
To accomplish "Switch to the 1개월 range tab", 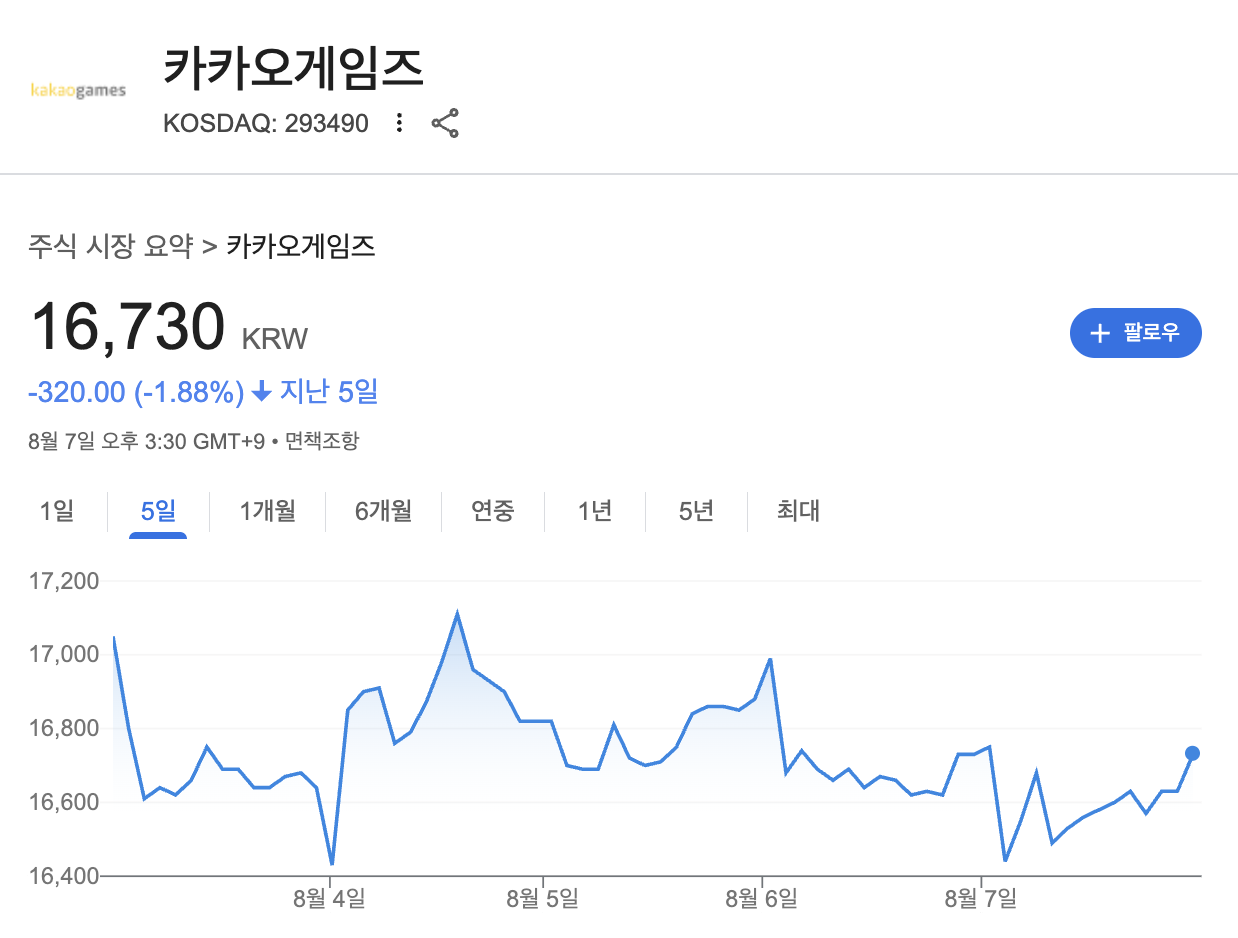I will click(x=267, y=511).
